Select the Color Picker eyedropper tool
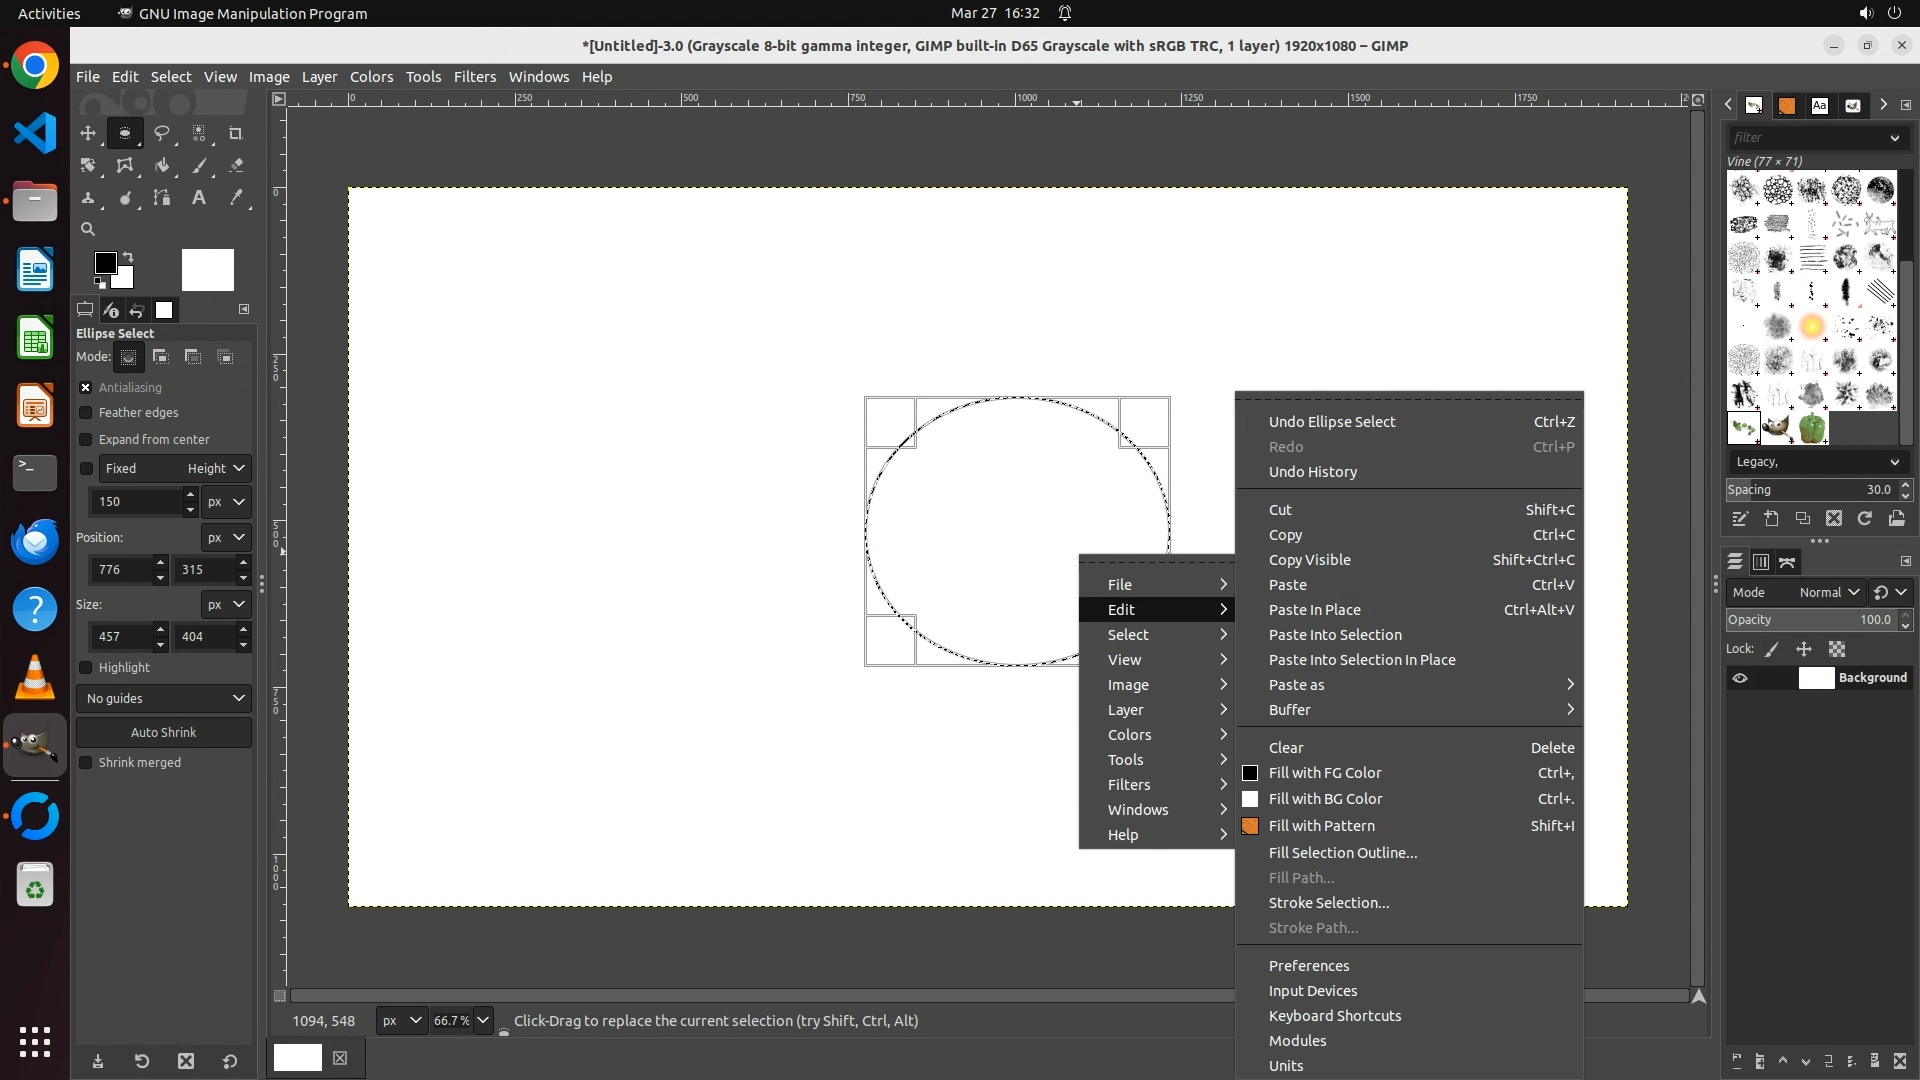This screenshot has width=1920, height=1080. 236,198
